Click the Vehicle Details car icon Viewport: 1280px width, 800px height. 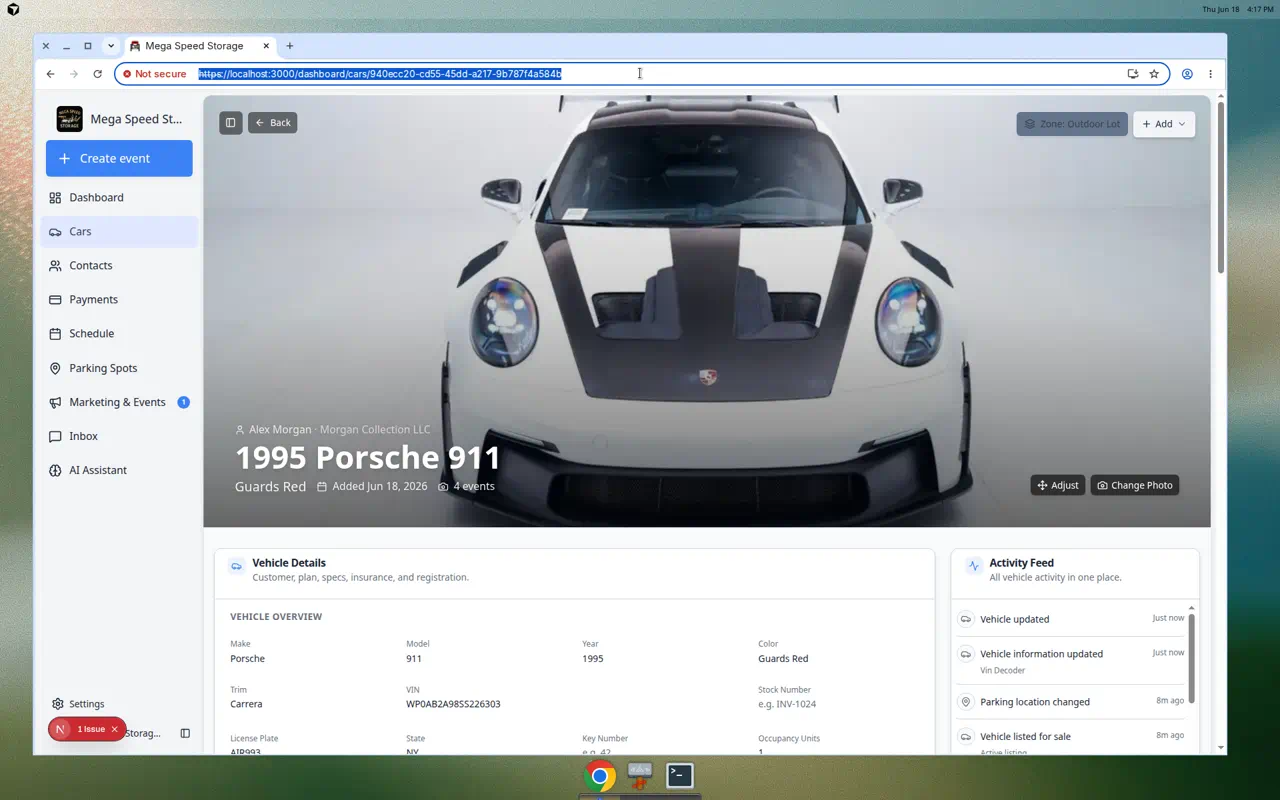237,566
